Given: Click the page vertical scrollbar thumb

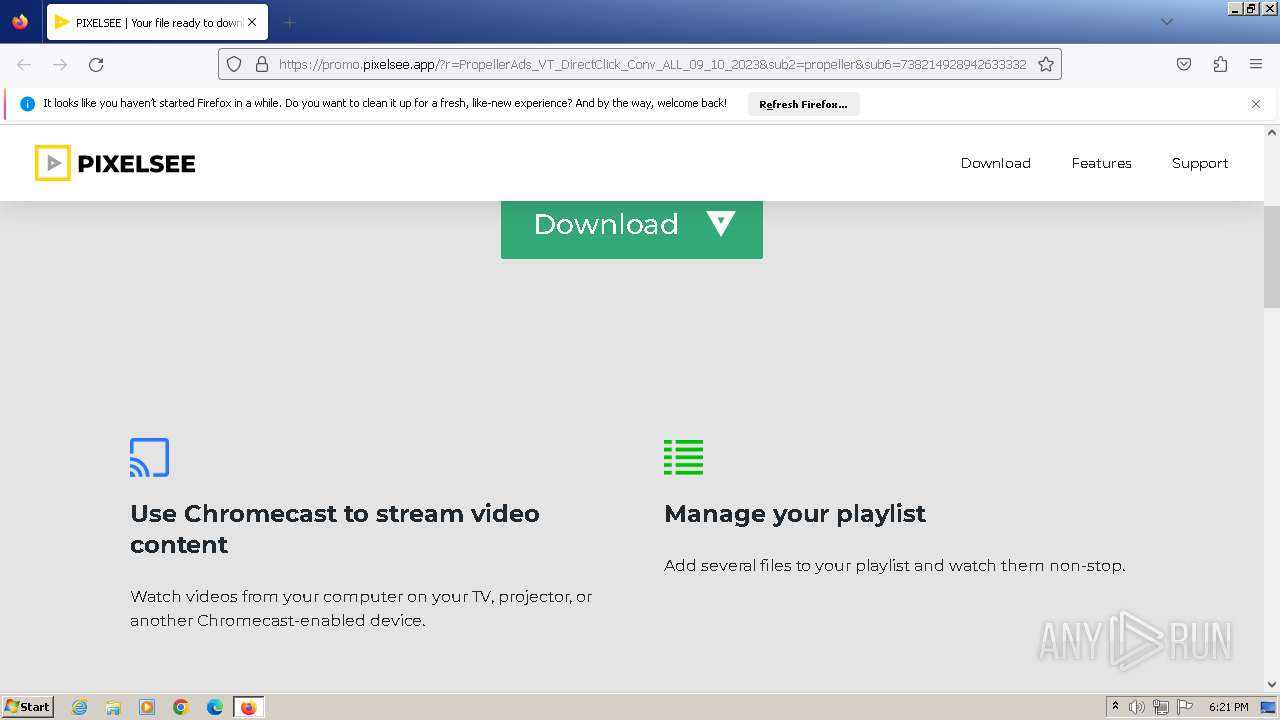Looking at the screenshot, I should [1272, 257].
